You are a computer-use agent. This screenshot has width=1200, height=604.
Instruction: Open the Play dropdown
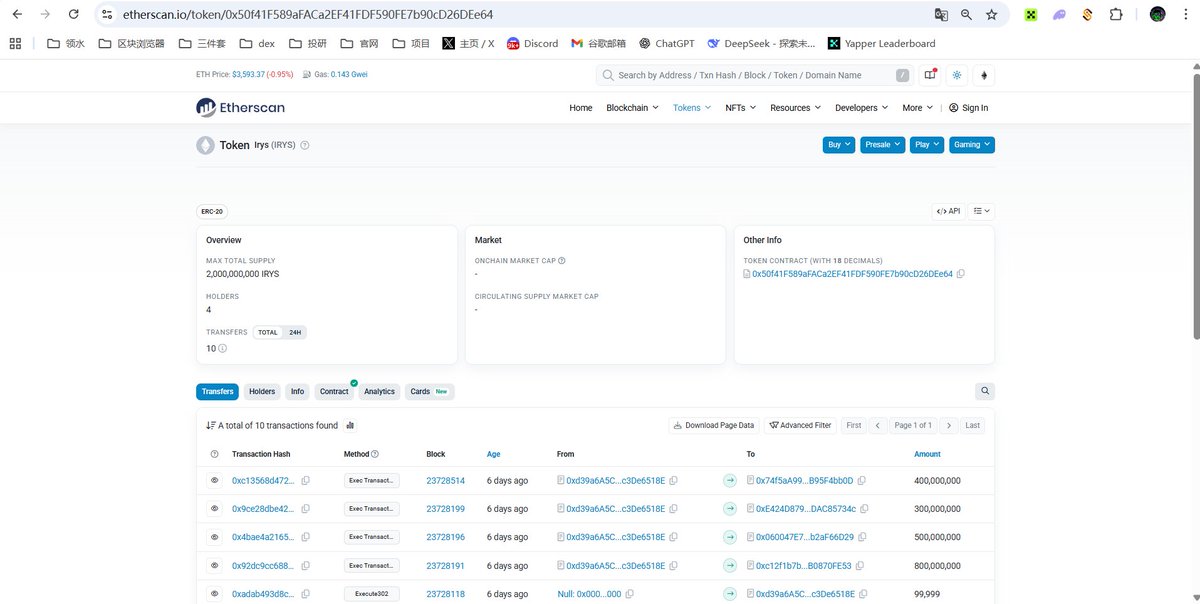click(x=926, y=145)
